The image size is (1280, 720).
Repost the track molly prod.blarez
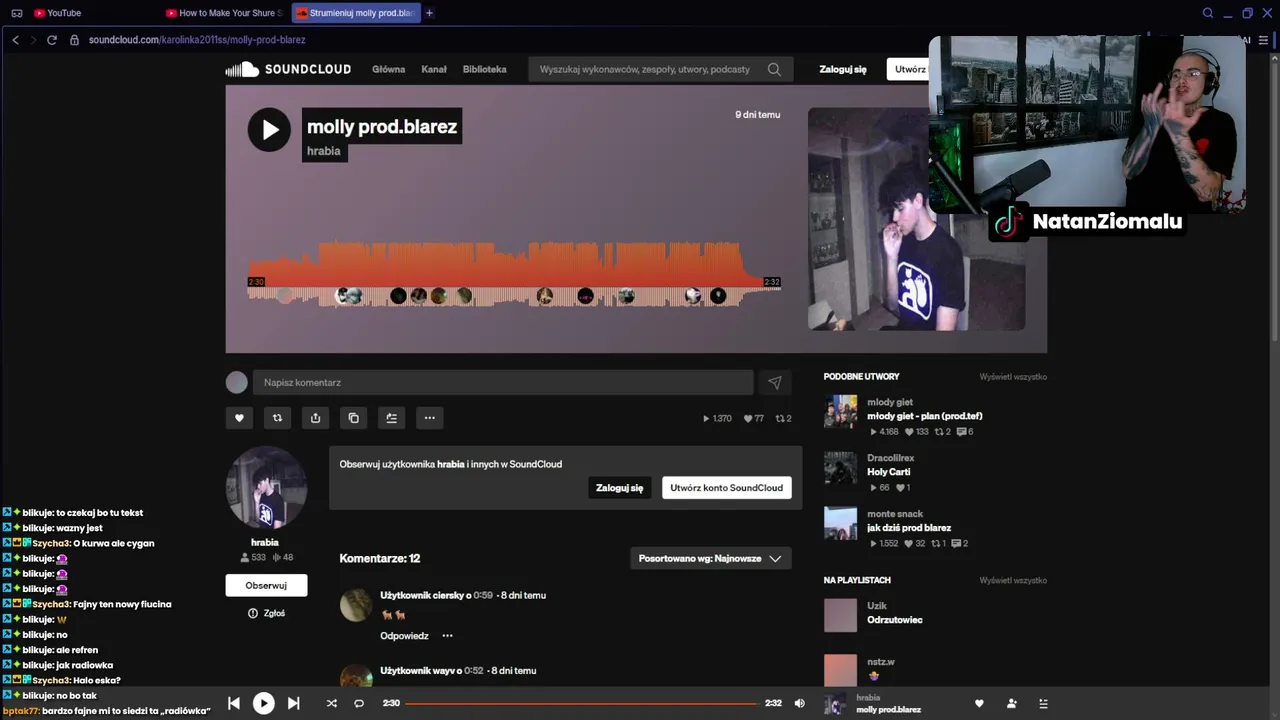pyautogui.click(x=277, y=418)
